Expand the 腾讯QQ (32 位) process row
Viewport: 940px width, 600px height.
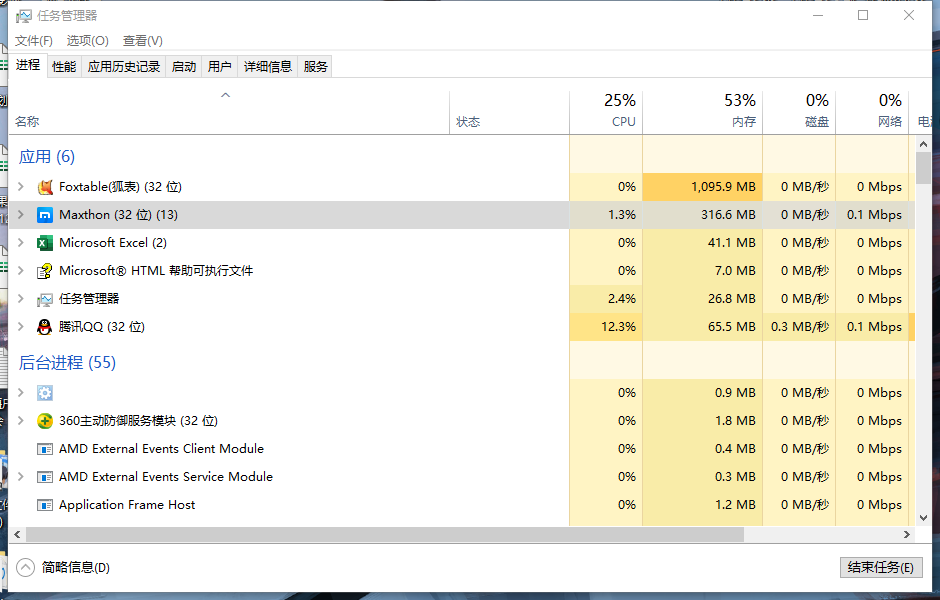(x=21, y=327)
